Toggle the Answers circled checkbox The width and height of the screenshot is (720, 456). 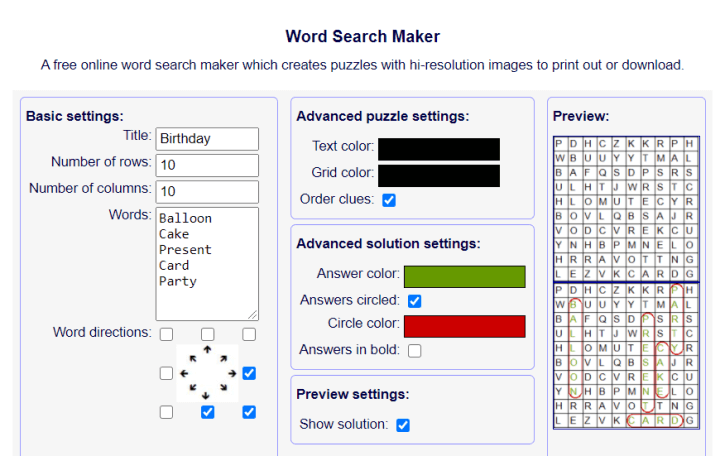point(414,301)
